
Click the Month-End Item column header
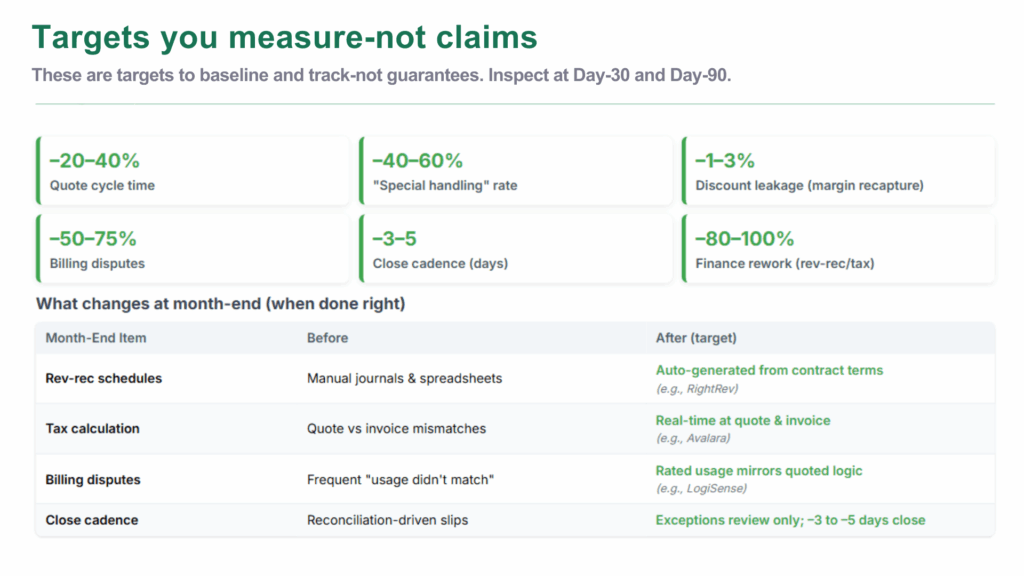coord(96,338)
